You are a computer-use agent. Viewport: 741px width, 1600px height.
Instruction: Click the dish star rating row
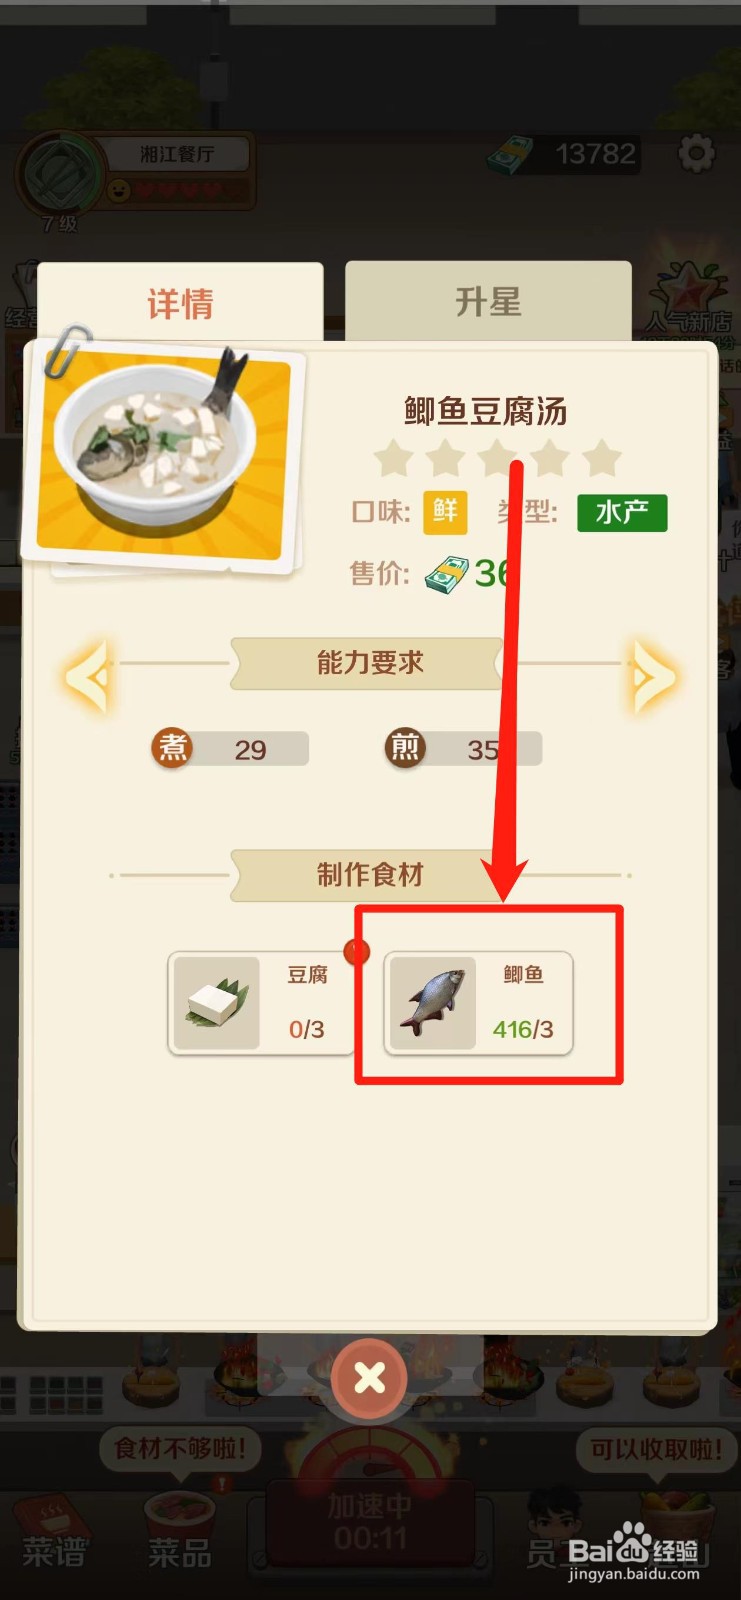[x=497, y=459]
